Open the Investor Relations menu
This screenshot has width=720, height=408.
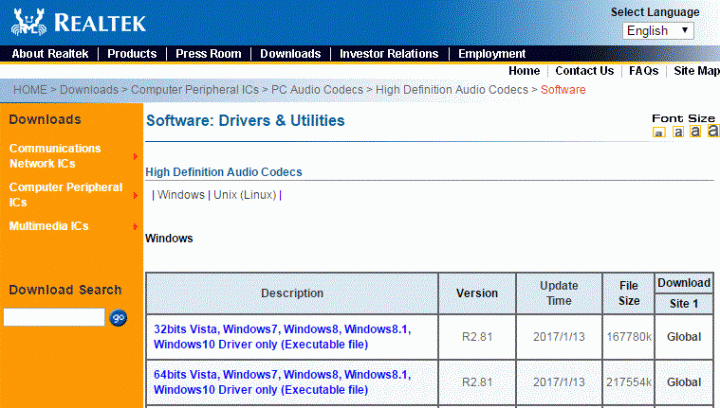[x=389, y=54]
